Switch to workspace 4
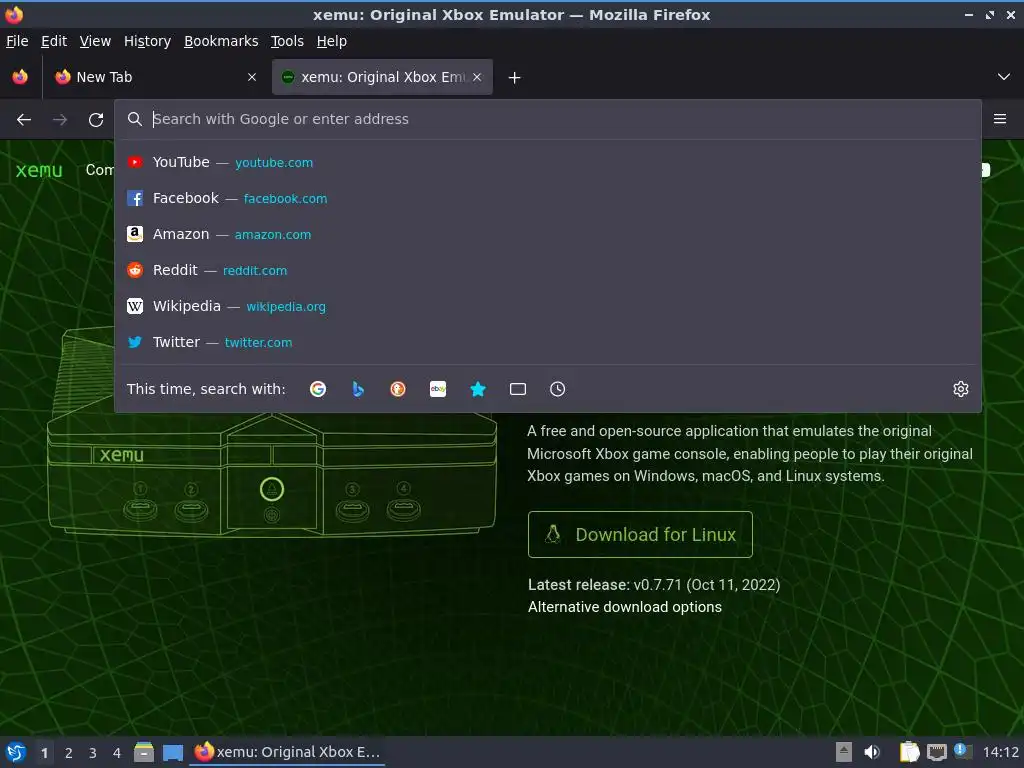The width and height of the screenshot is (1024, 768). (117, 753)
